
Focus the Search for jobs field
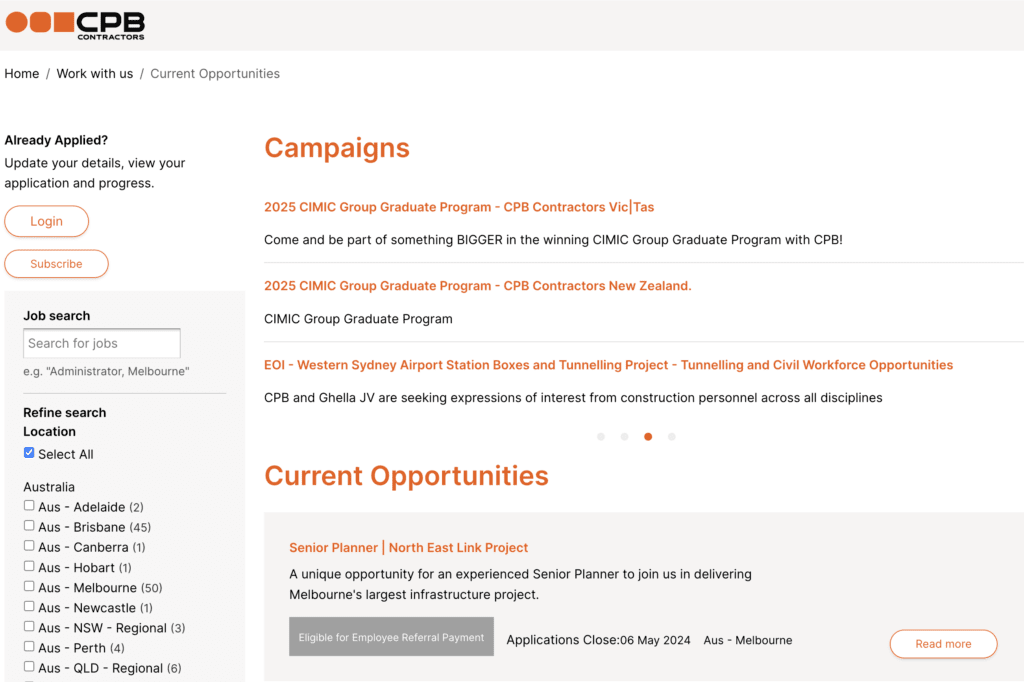102,343
